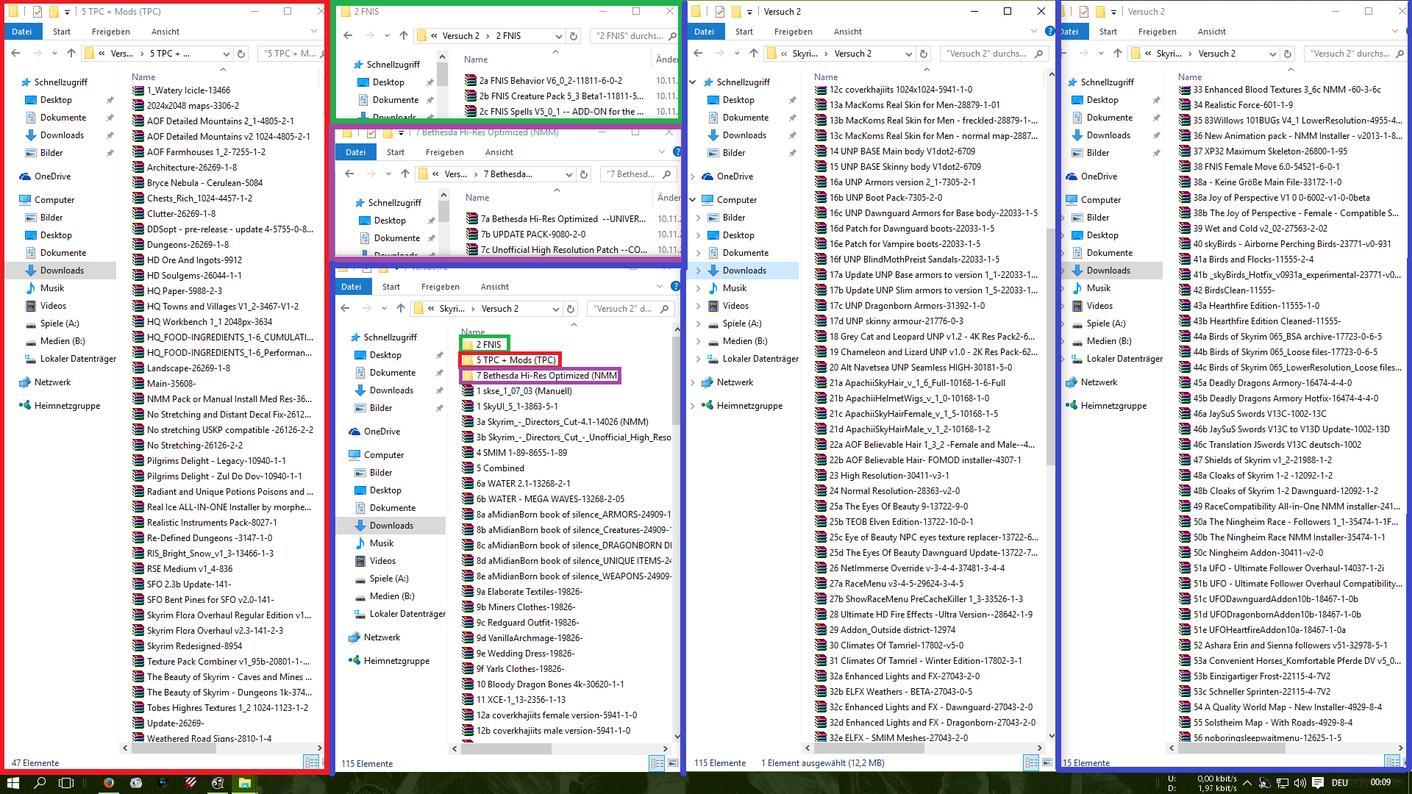Open the Ansicht tab in 5 TPC window
This screenshot has width=1412, height=794.
coord(166,32)
